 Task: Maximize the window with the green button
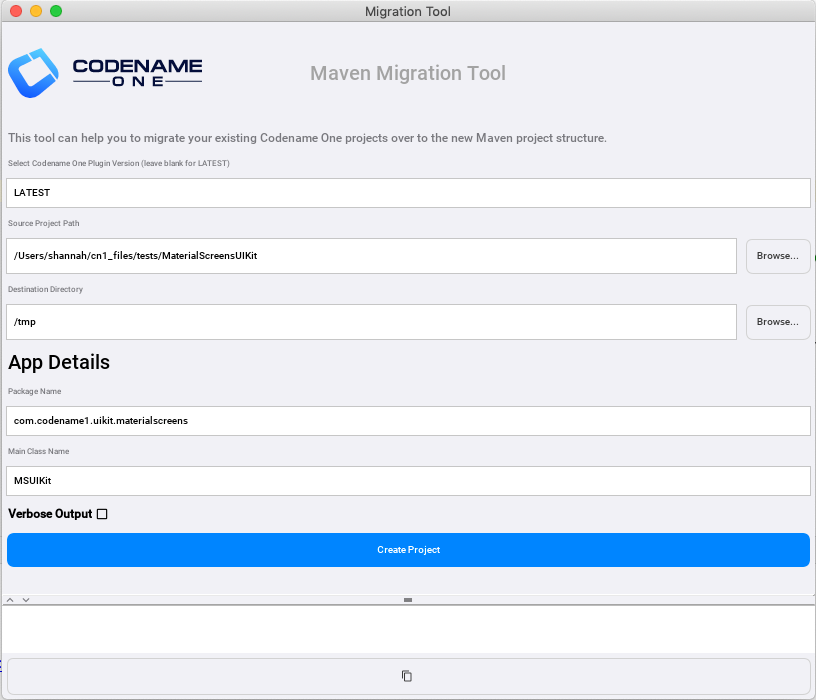pos(56,11)
